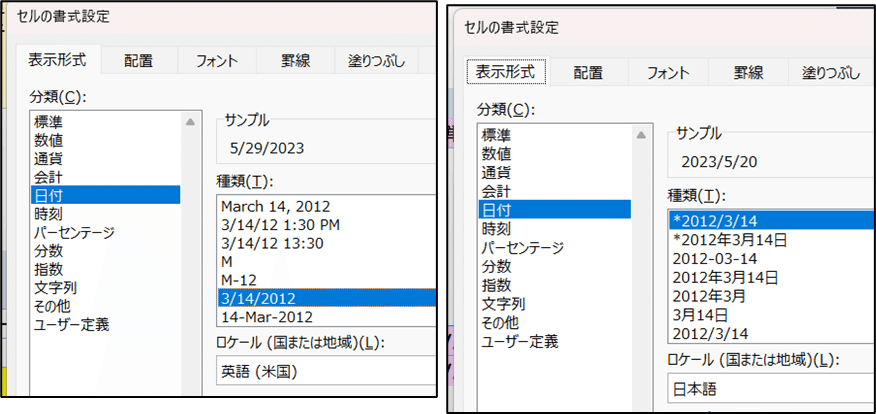Viewport: 876px width, 414px height.
Task: Open the 配置 tab in left dialog
Action: pyautogui.click(x=139, y=60)
